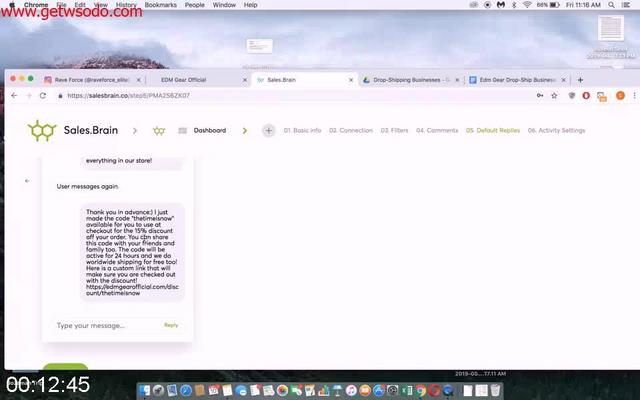This screenshot has width=640, height=400.
Task: Click the Bluetooth menu bar icon
Action: (x=514, y=5)
